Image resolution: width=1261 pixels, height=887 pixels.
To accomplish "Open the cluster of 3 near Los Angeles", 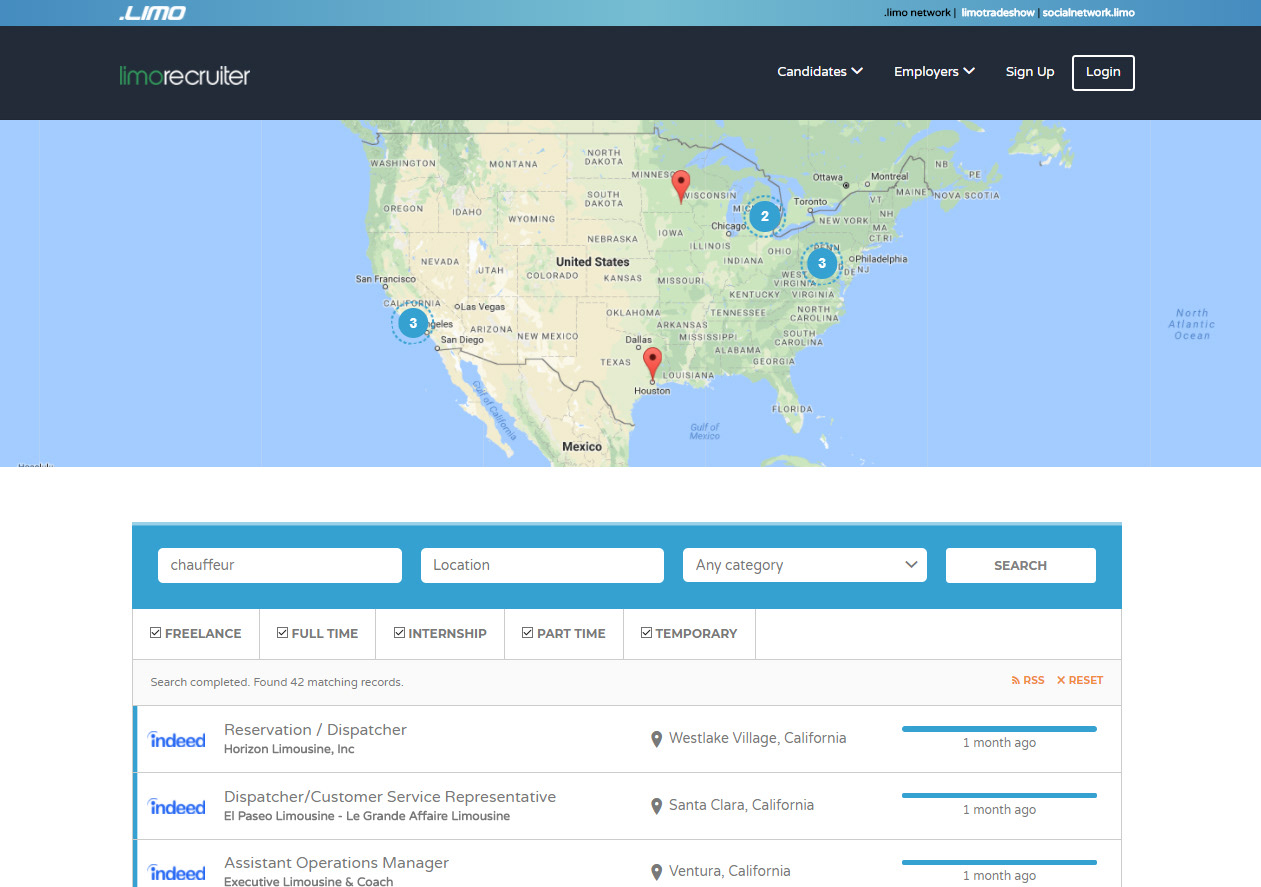I will [x=412, y=324].
